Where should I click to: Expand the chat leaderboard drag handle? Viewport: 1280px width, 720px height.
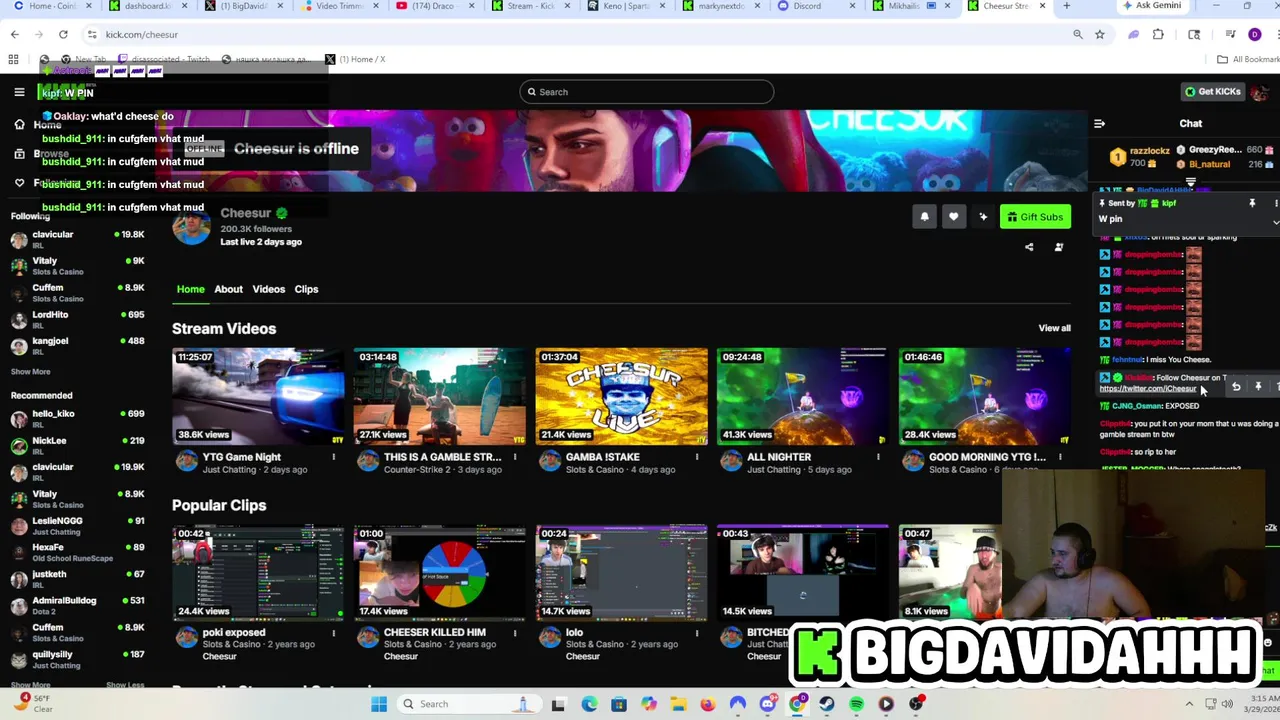(1190, 184)
